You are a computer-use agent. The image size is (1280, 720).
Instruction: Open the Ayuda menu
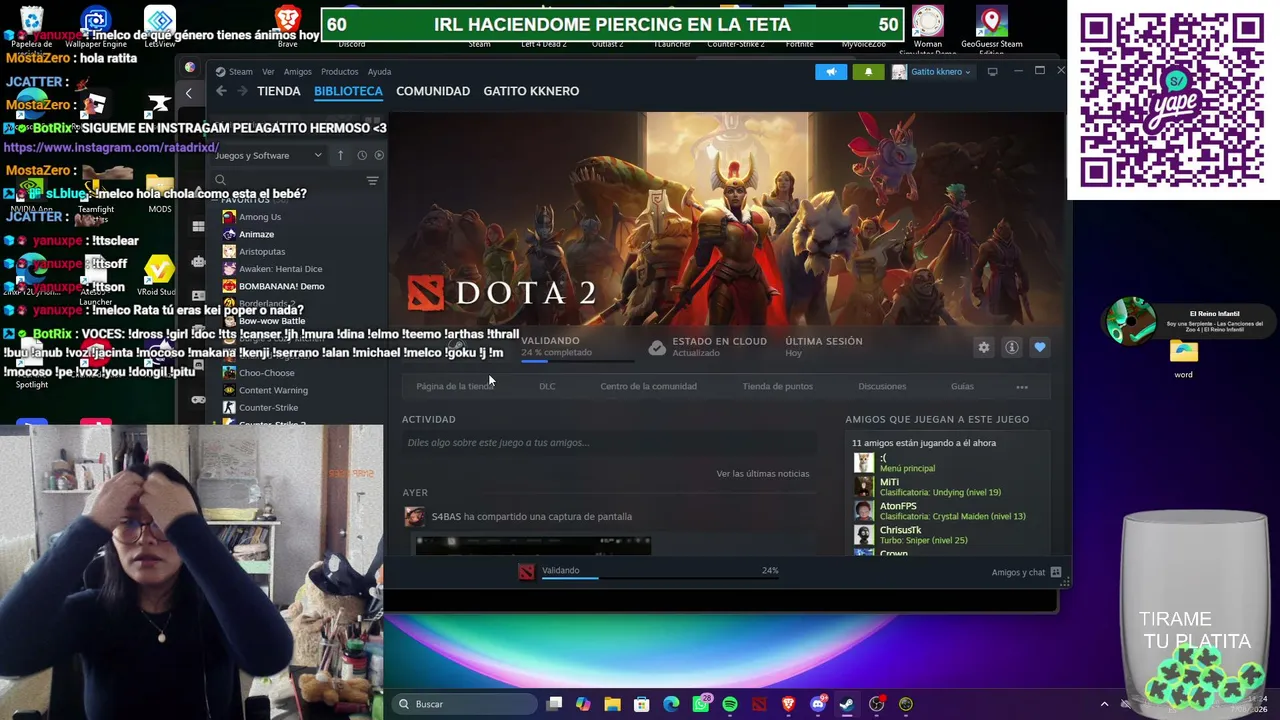pos(379,72)
